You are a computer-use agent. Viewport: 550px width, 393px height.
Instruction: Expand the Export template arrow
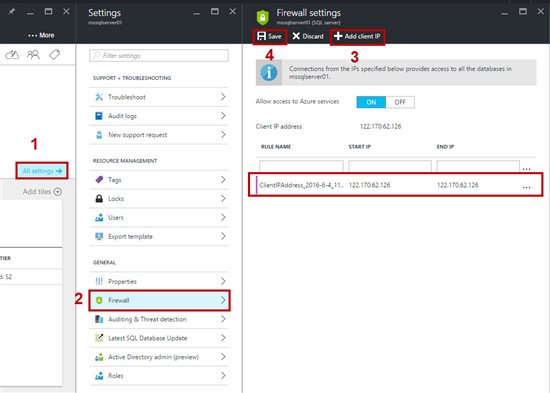pos(223,236)
